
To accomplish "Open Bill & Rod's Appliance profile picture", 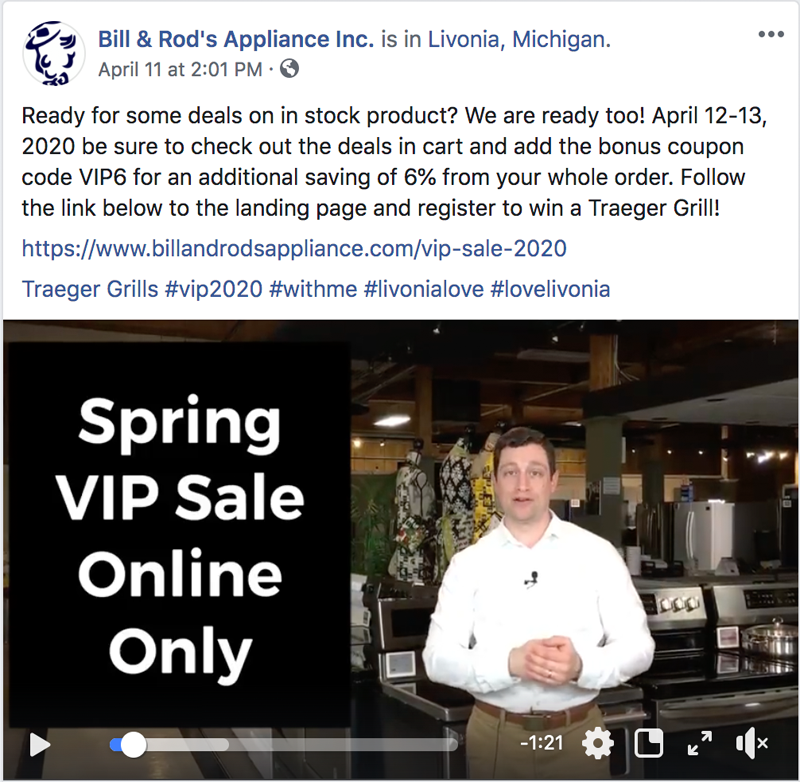I will 53,53.
